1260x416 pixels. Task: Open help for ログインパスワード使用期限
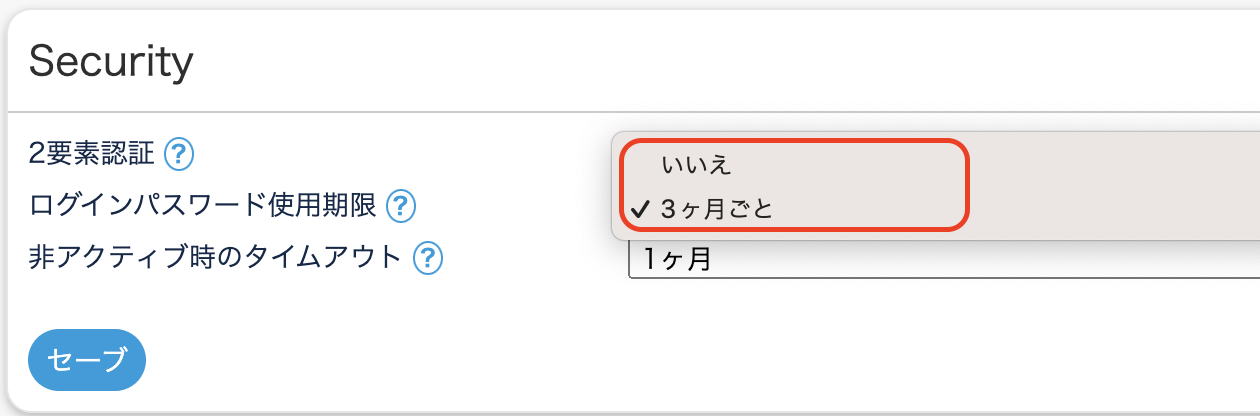tap(401, 206)
